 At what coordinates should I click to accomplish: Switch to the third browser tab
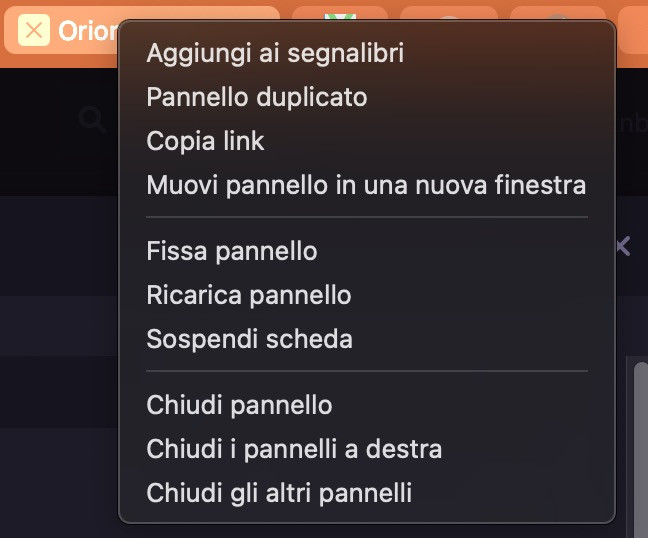pyautogui.click(x=448, y=14)
